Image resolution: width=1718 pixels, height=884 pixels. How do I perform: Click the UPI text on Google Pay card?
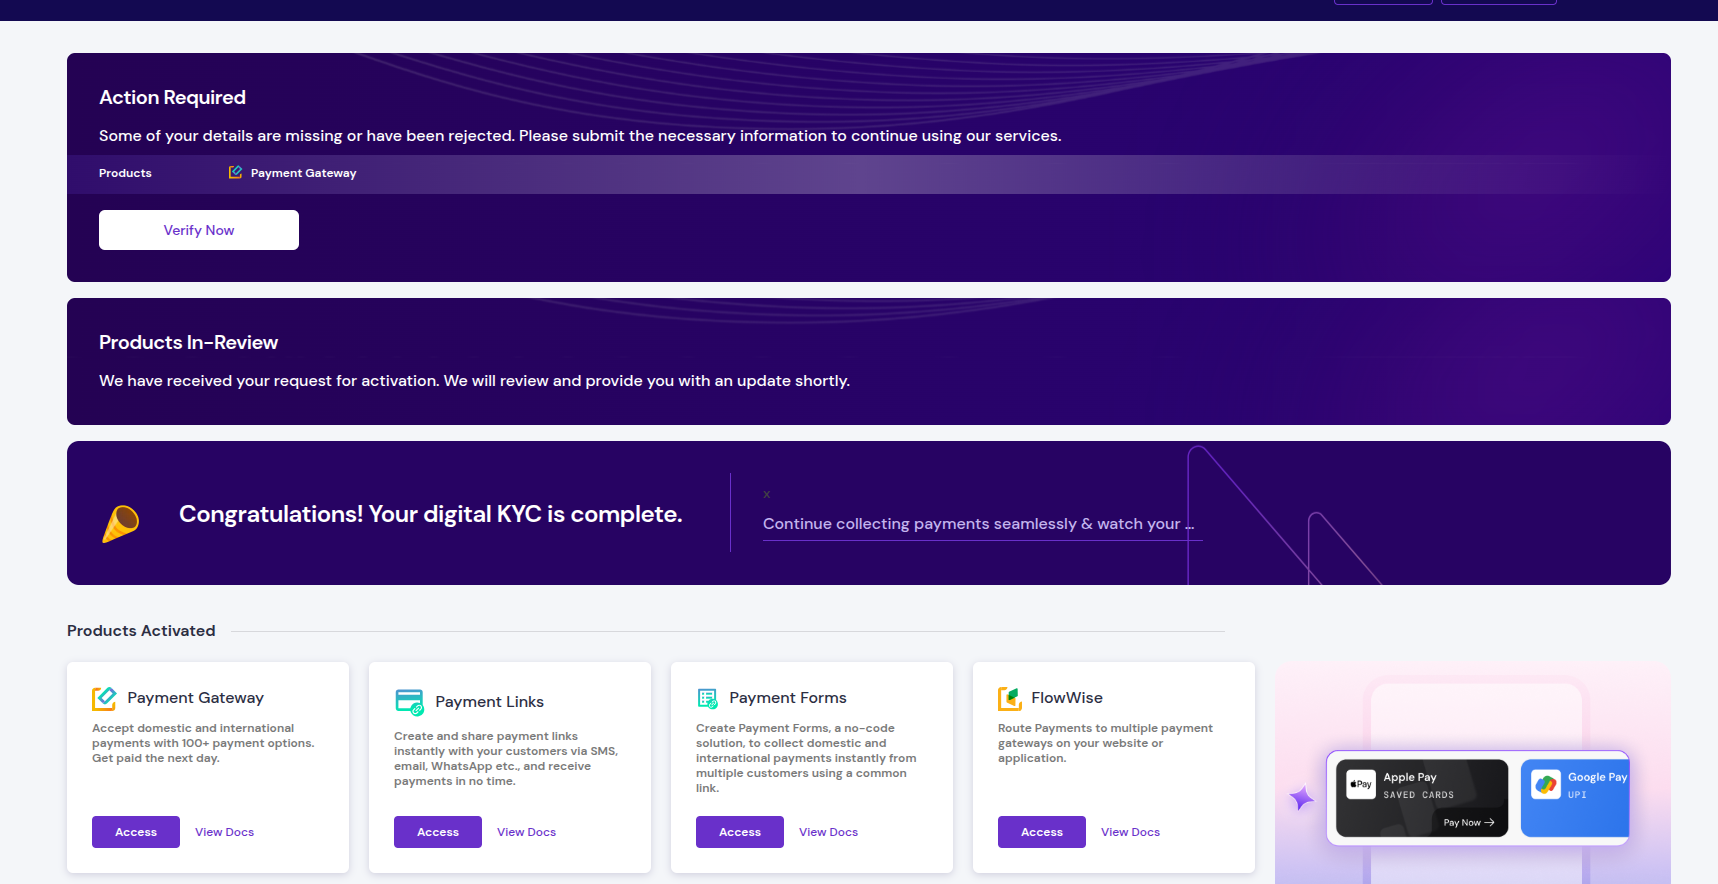1577,795
